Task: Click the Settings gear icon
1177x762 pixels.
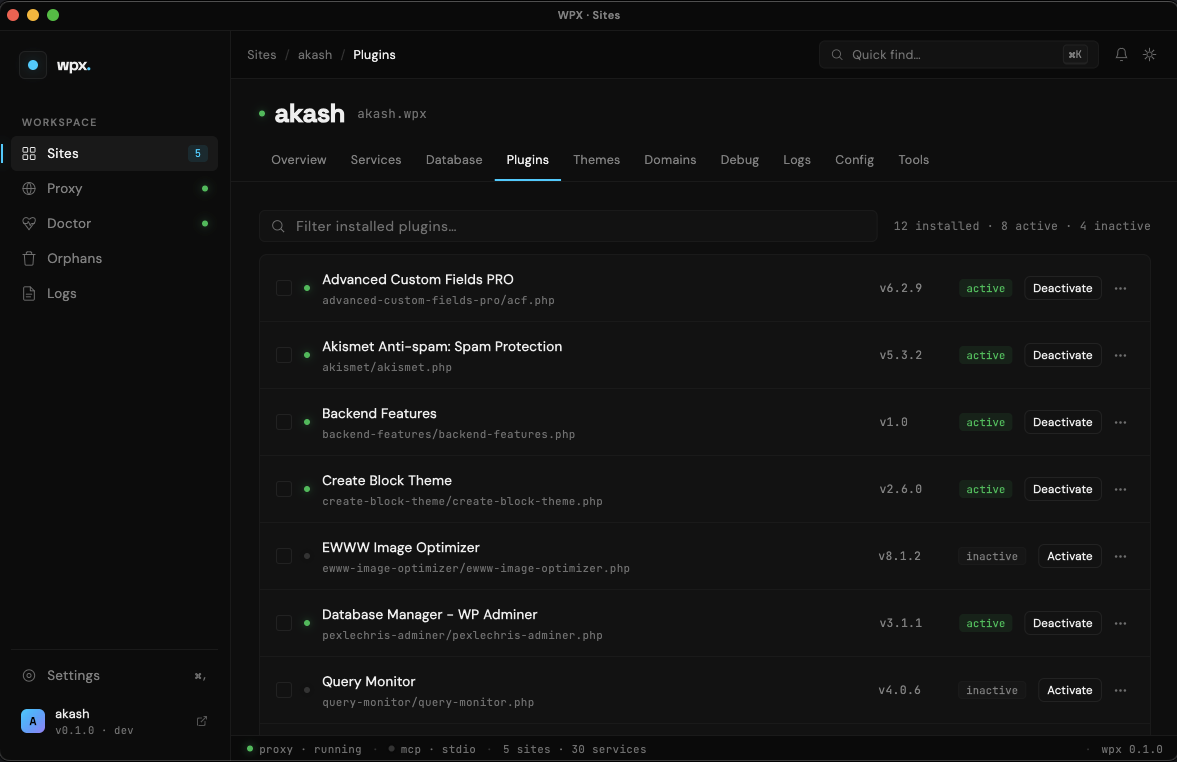Action: pos(29,676)
